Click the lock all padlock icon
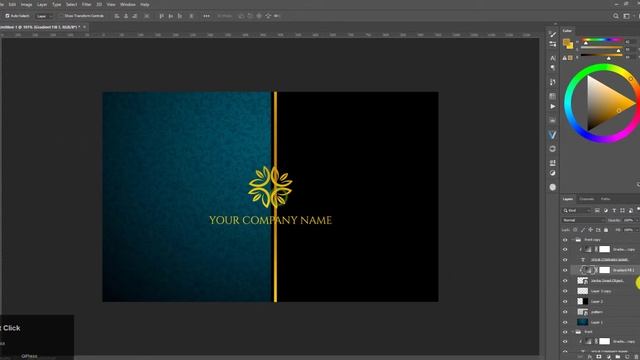The image size is (640, 360). 606,230
